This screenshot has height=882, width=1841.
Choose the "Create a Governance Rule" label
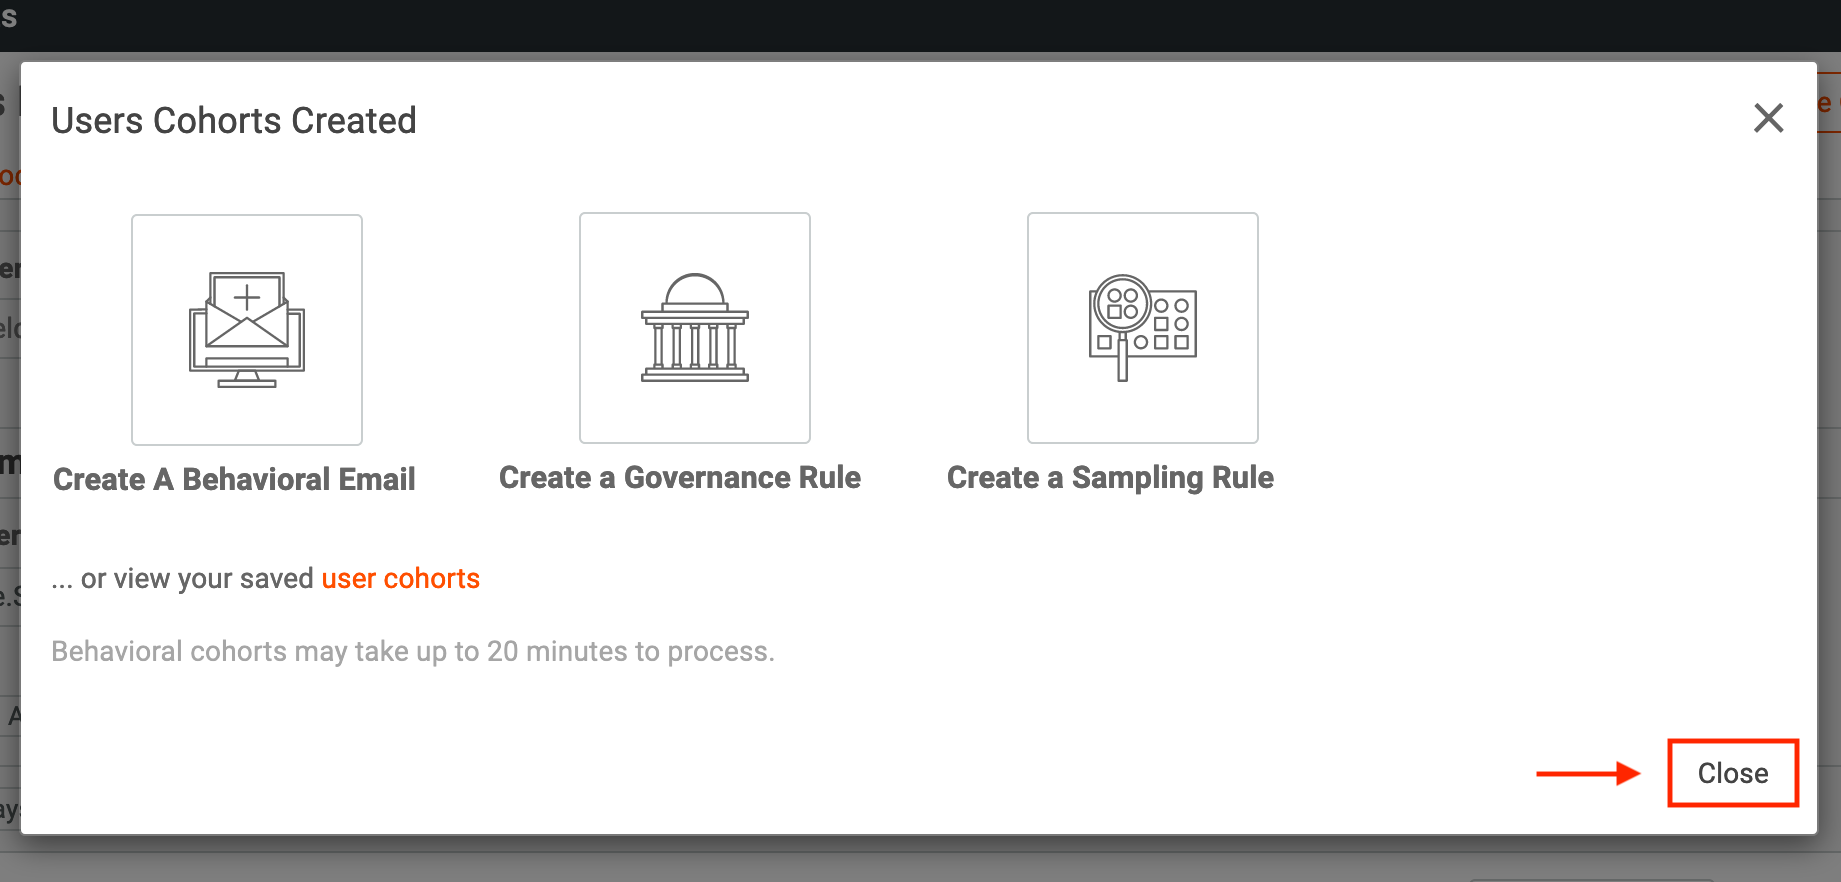pyautogui.click(x=679, y=478)
